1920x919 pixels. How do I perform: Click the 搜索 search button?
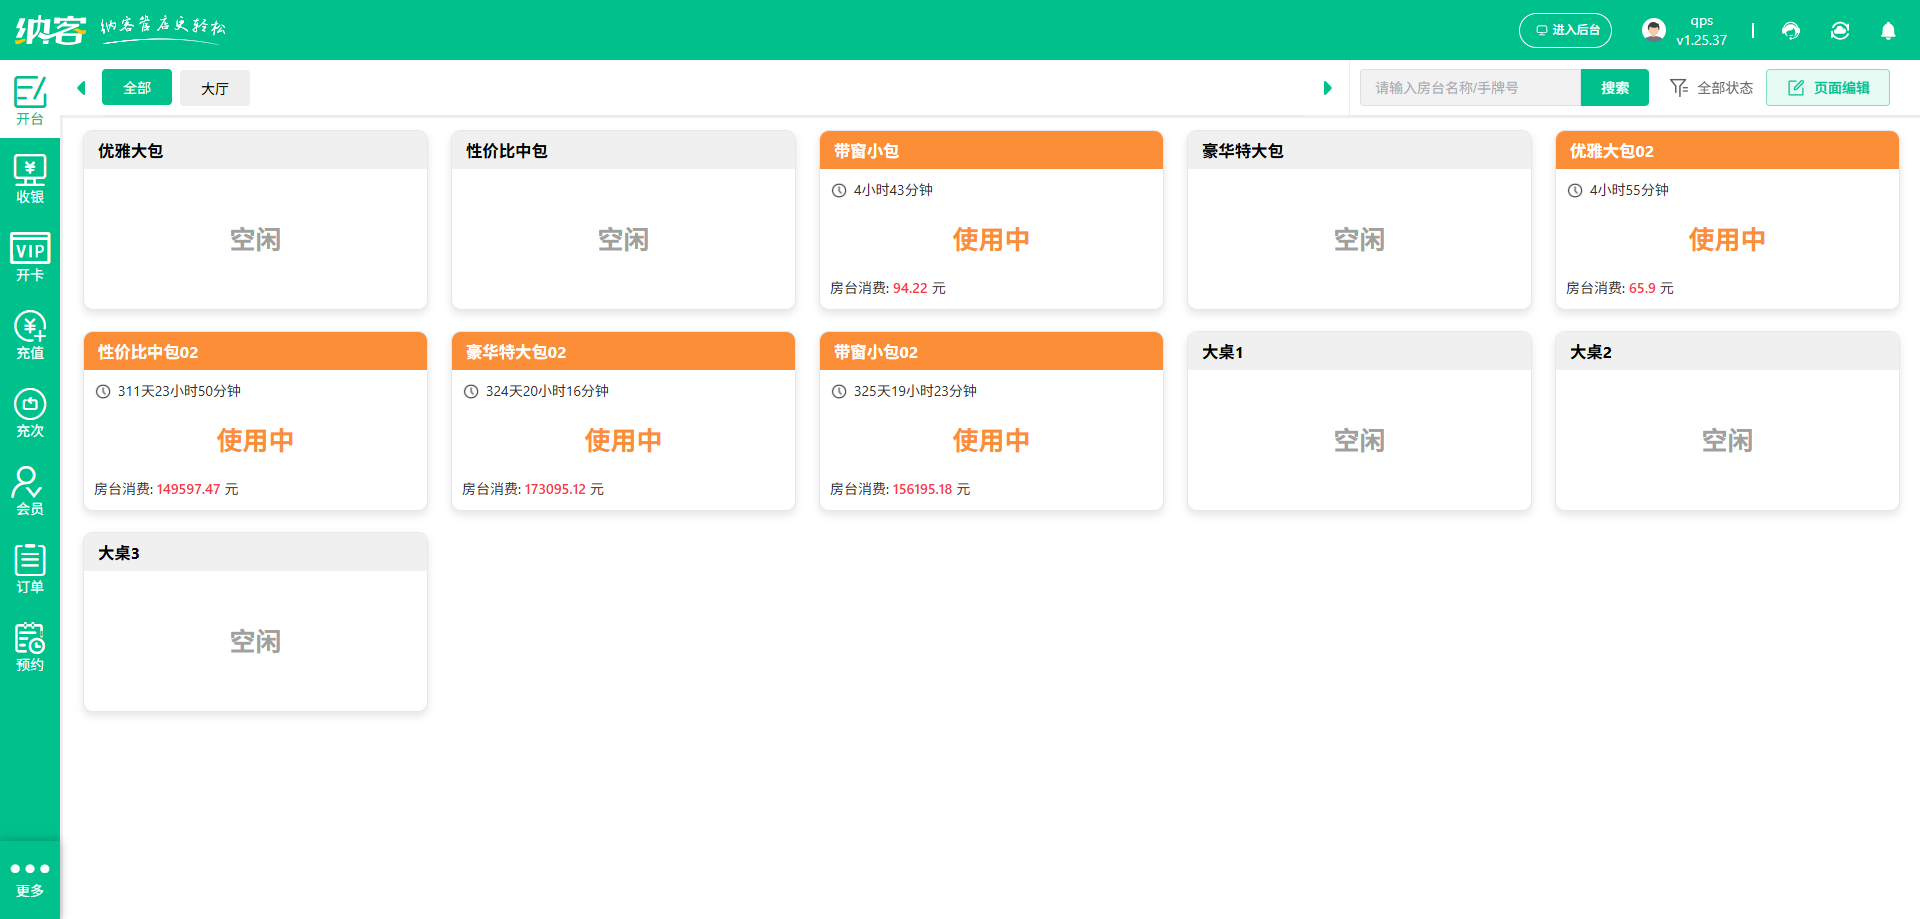click(x=1614, y=88)
